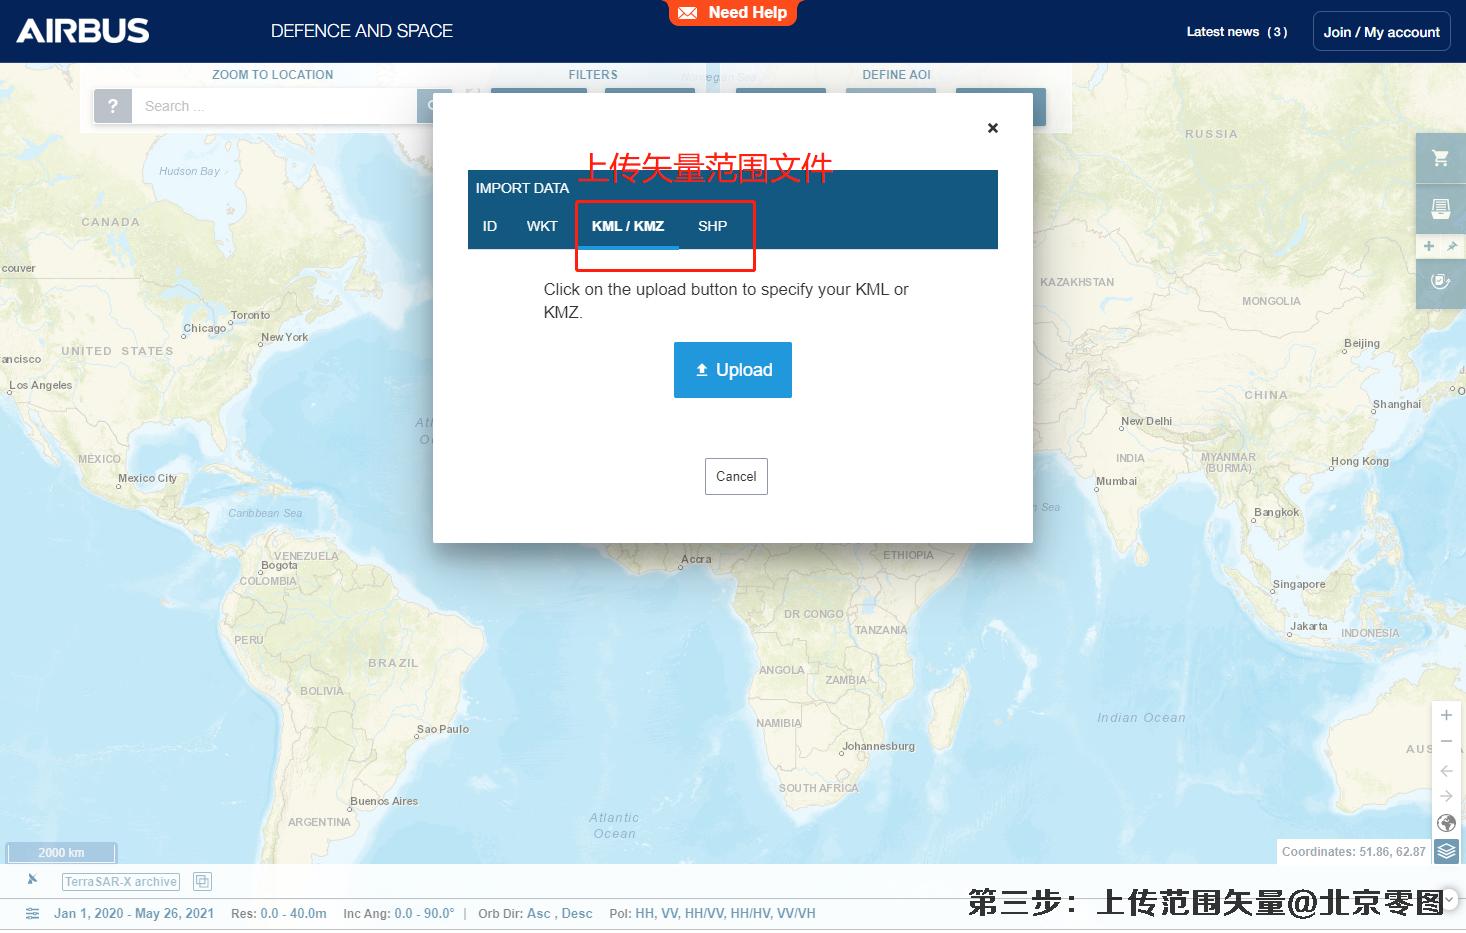
Task: Cancel the import data dialog
Action: tap(736, 477)
